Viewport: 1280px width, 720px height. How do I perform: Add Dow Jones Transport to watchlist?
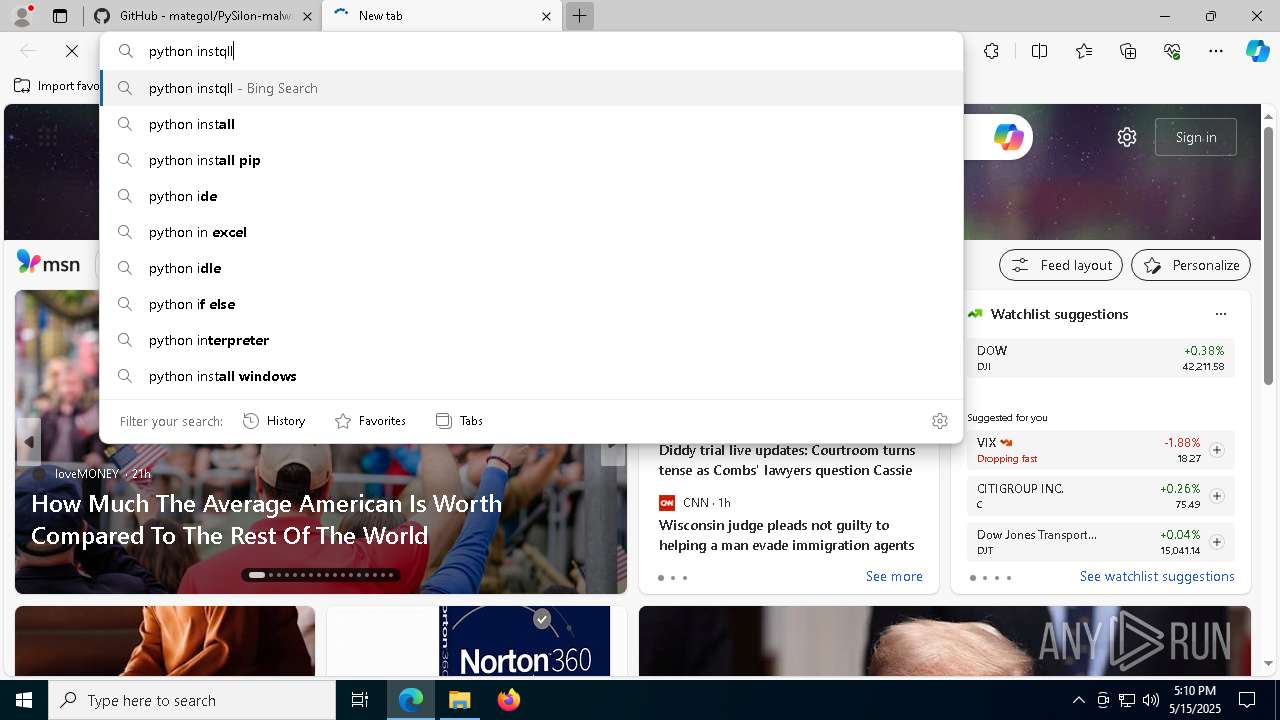[1216, 542]
